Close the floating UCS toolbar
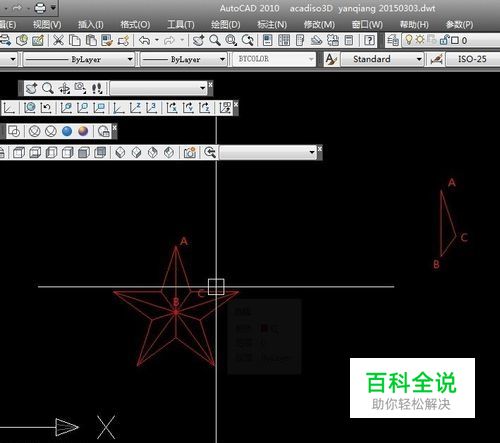500x443 pixels. point(236,104)
